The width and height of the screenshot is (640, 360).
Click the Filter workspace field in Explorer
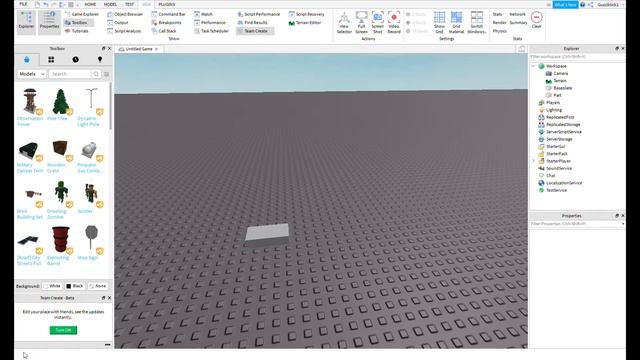(576, 57)
